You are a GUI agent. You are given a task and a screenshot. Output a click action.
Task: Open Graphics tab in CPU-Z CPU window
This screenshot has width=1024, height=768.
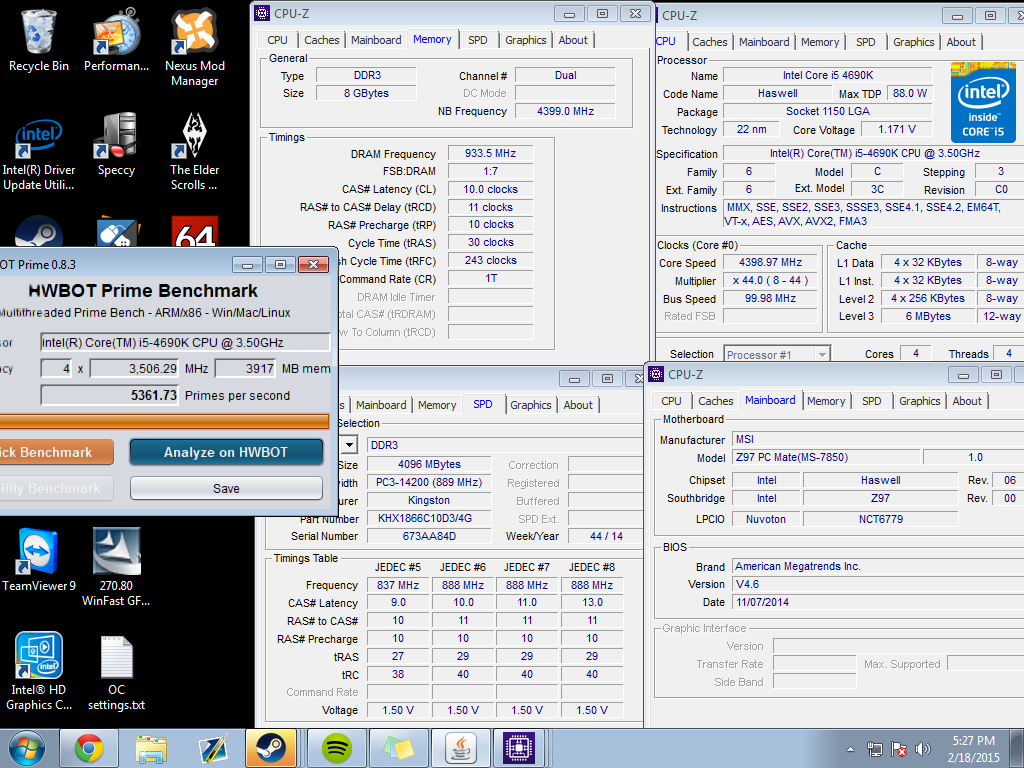pos(914,42)
